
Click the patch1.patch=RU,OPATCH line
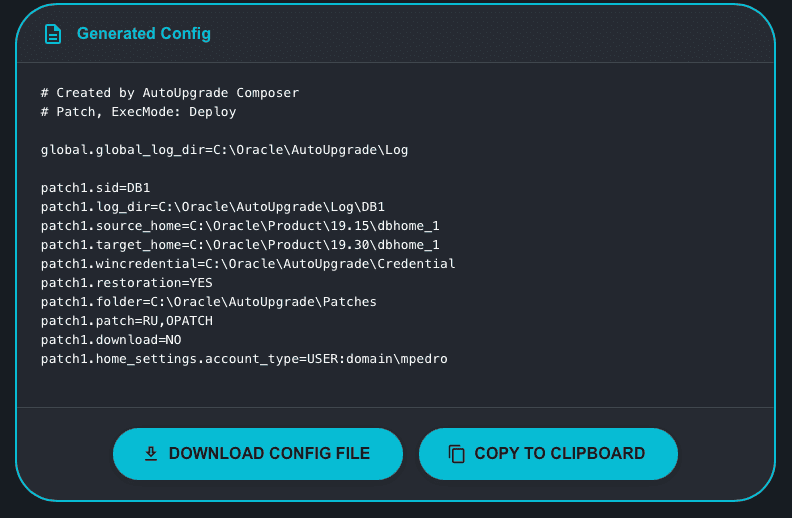[x=126, y=320]
